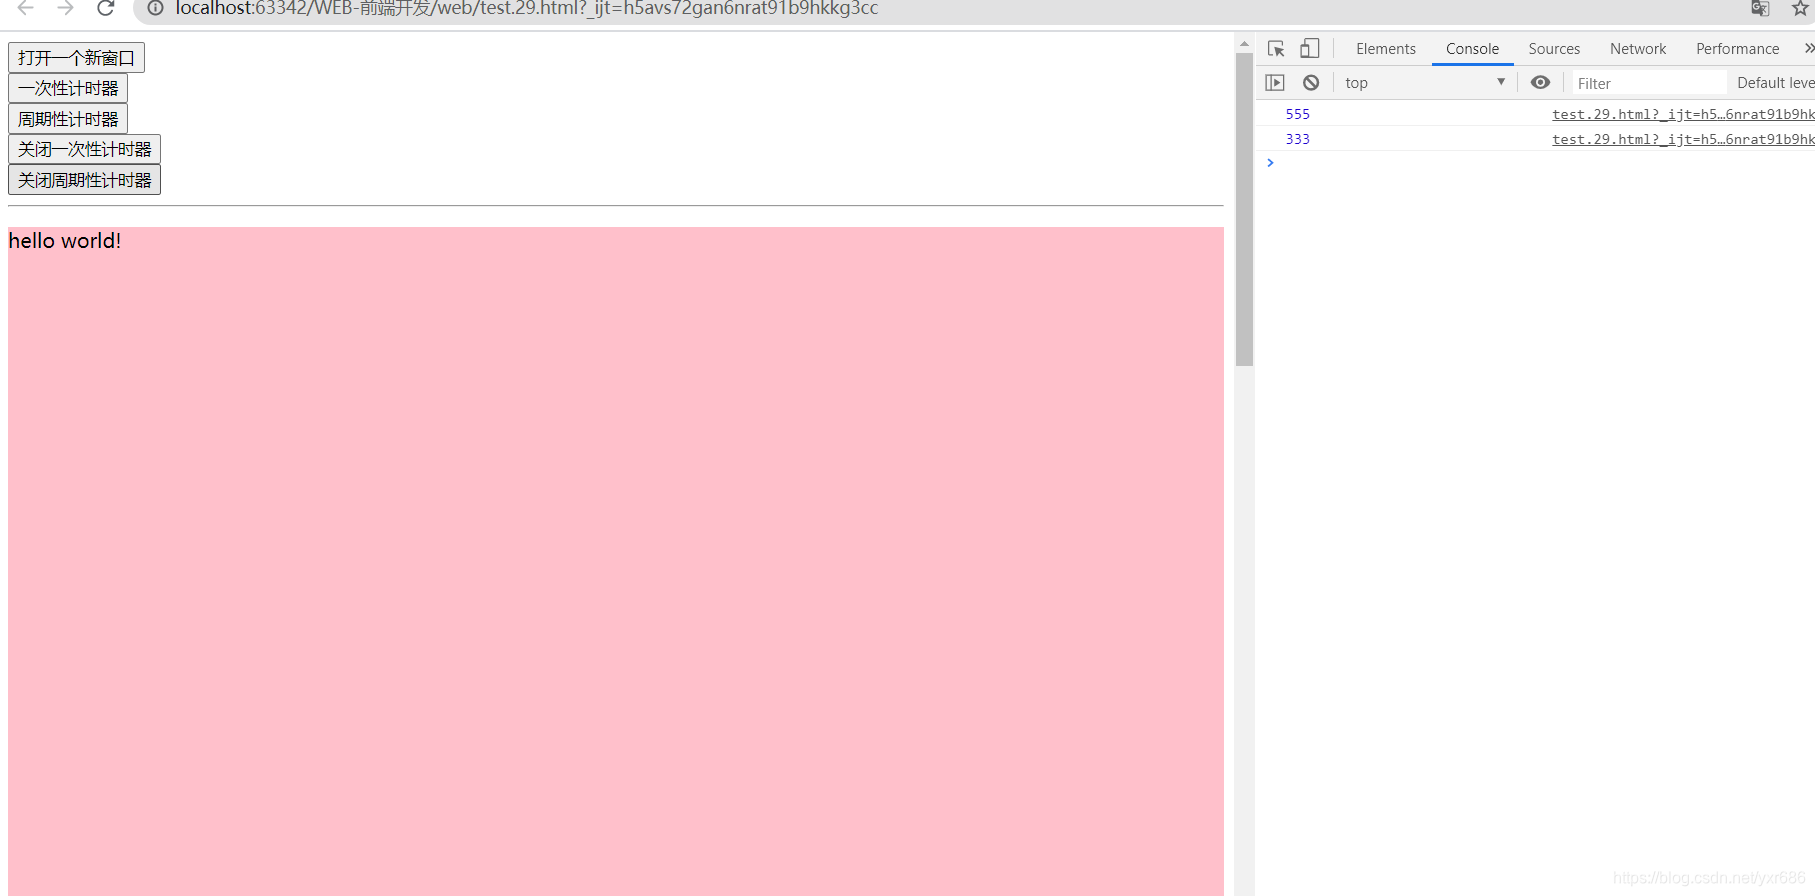Open the top context dropdown
The image size is (1815, 896).
click(x=1425, y=83)
